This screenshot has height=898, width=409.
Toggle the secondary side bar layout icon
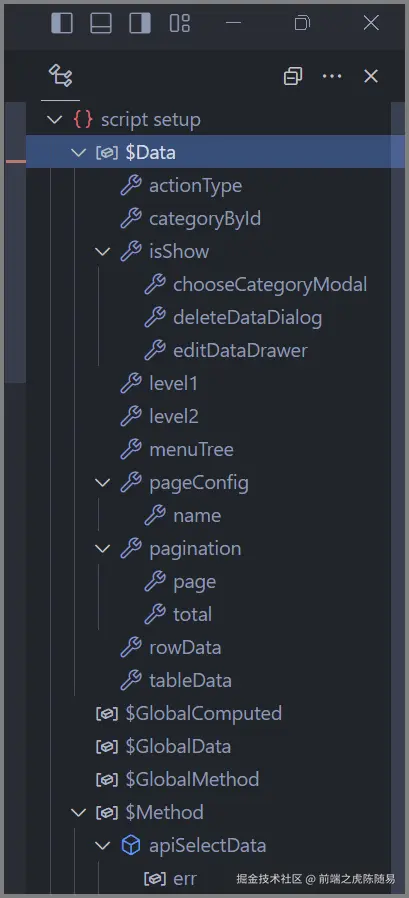pos(140,23)
